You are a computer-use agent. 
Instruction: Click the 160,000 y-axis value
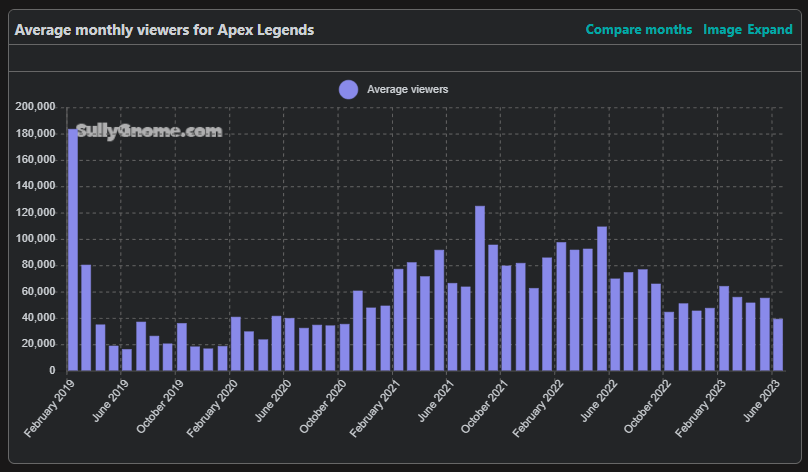point(35,160)
